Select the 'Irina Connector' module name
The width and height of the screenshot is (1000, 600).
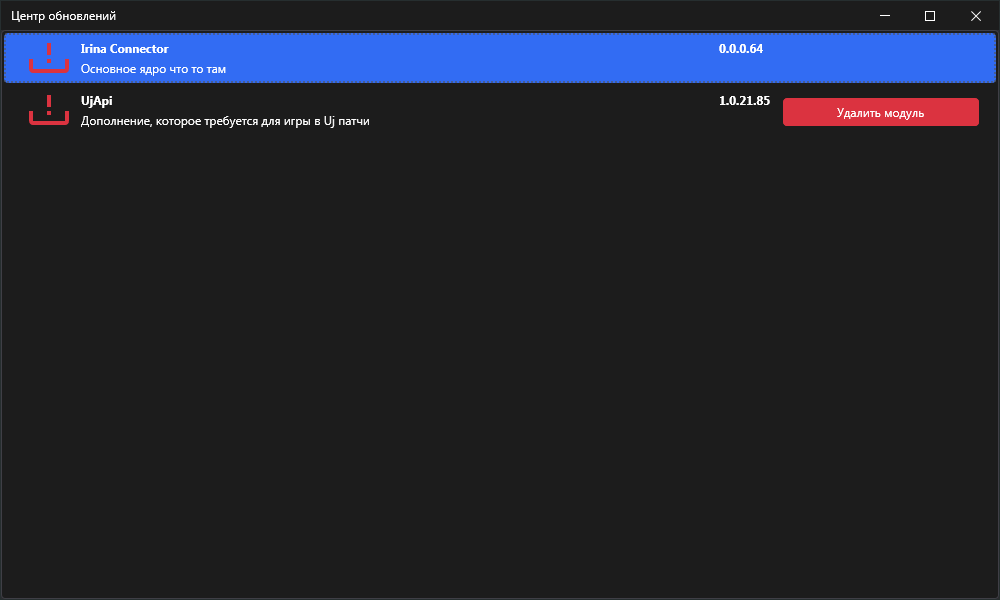124,49
